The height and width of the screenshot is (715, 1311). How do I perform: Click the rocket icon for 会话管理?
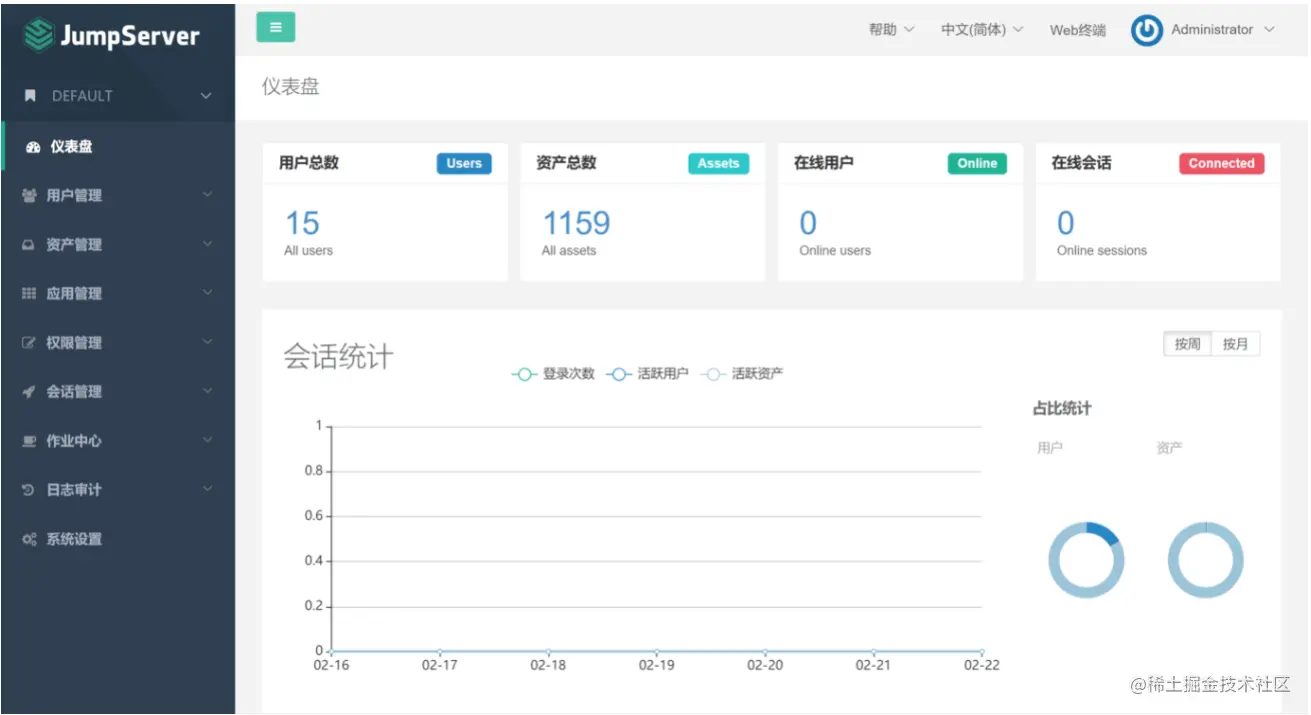click(29, 392)
